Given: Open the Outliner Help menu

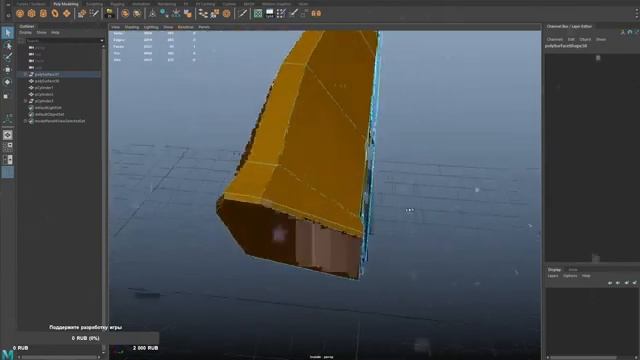Looking at the screenshot, I should coord(55,33).
